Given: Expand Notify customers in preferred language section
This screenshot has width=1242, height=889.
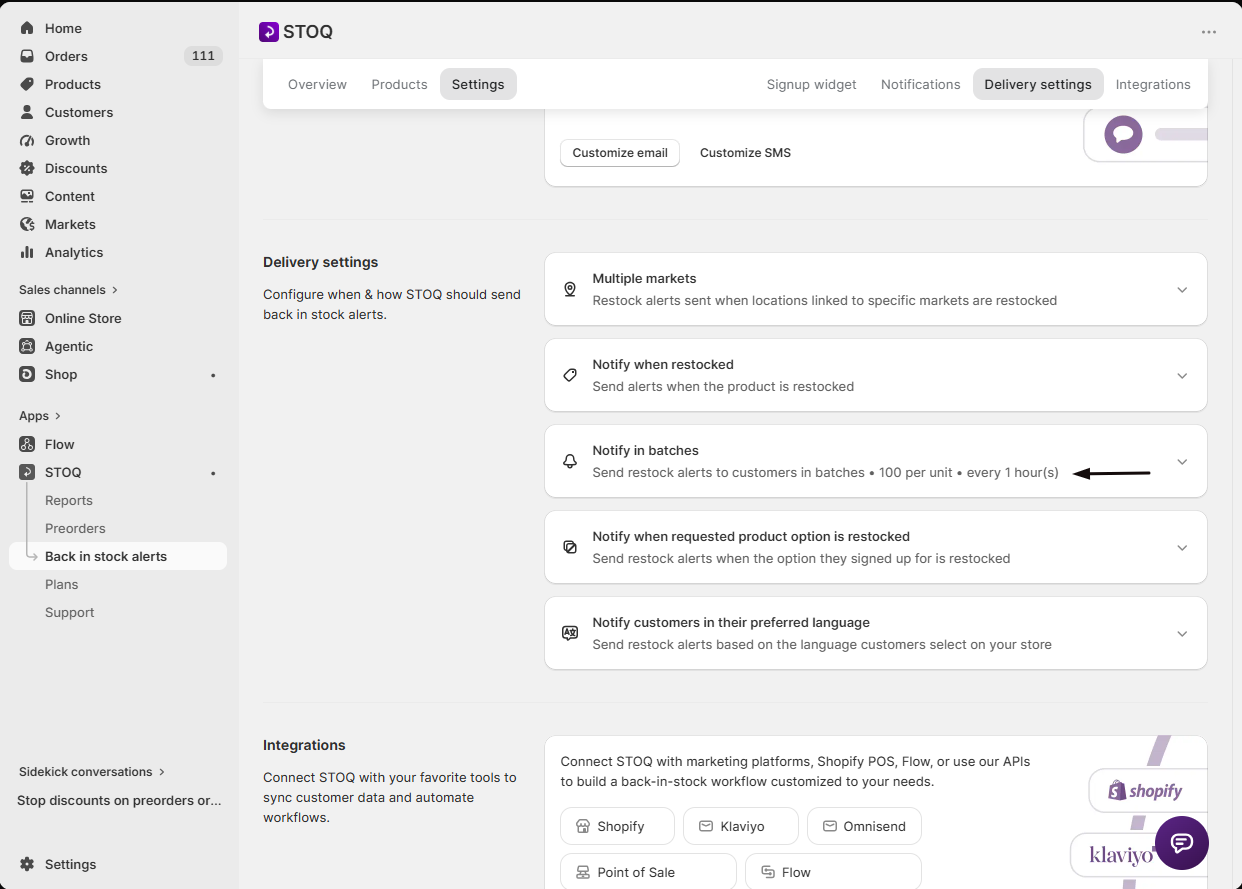Looking at the screenshot, I should coord(1182,633).
